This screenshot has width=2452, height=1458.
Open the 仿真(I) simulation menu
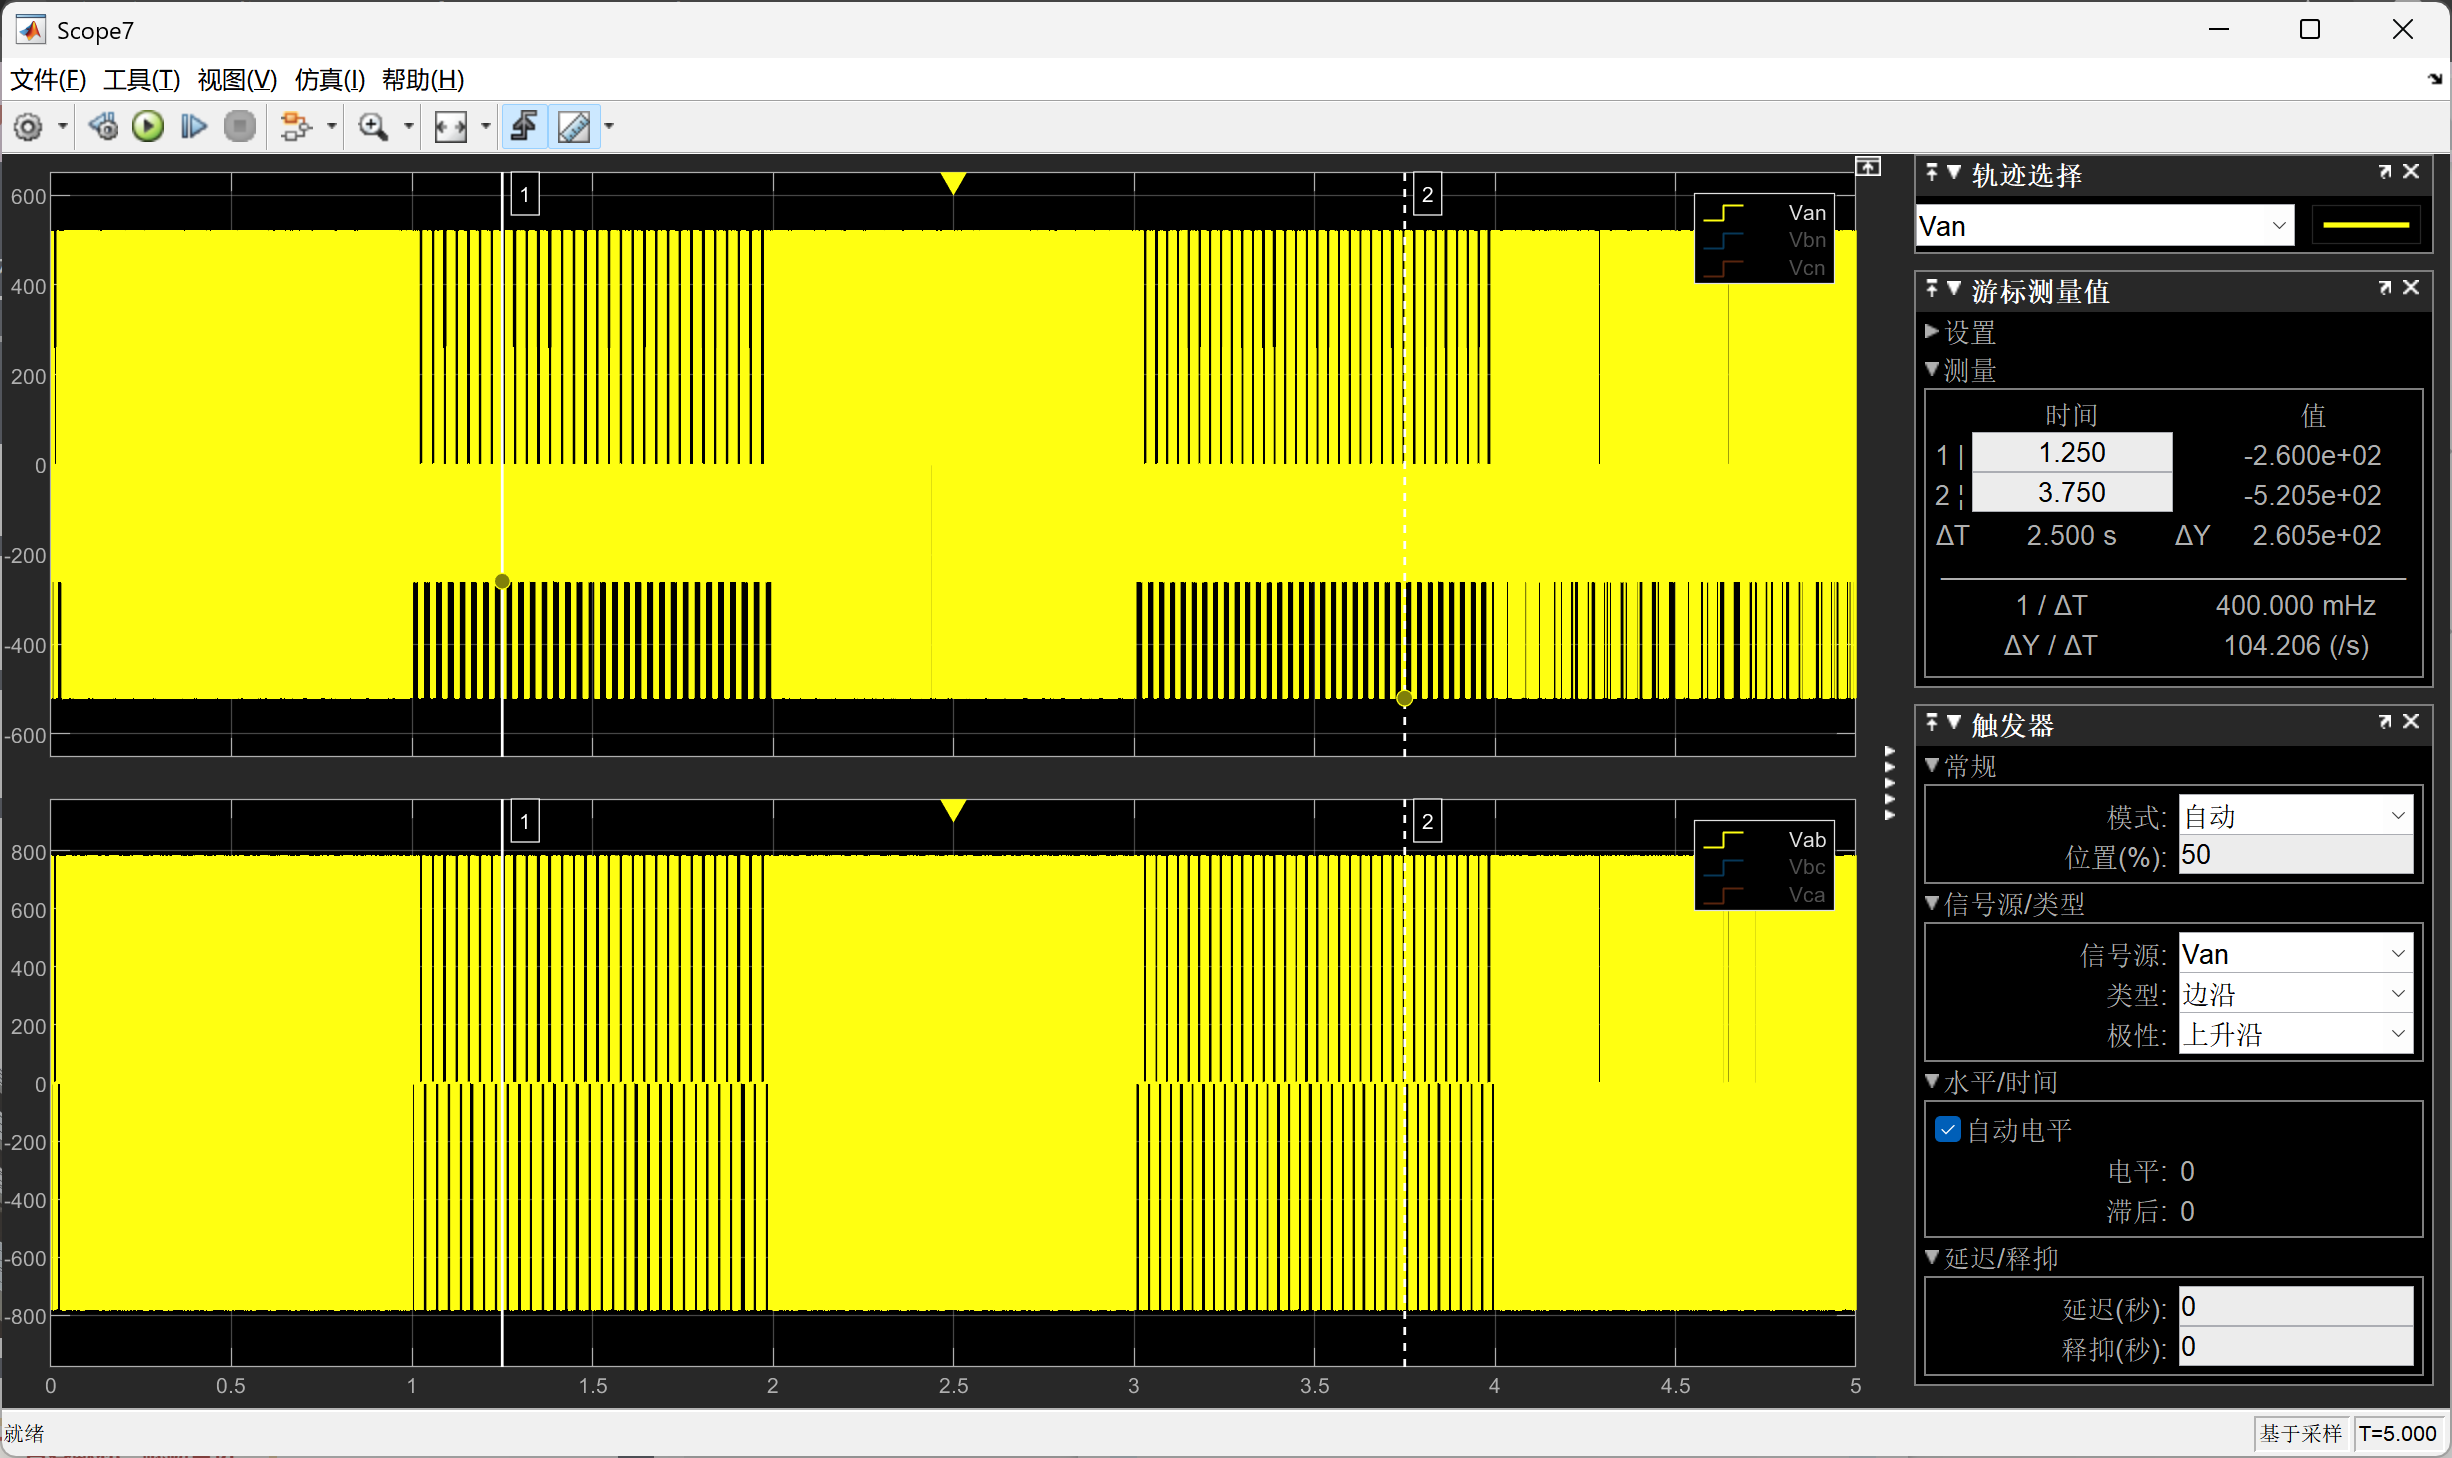329,80
